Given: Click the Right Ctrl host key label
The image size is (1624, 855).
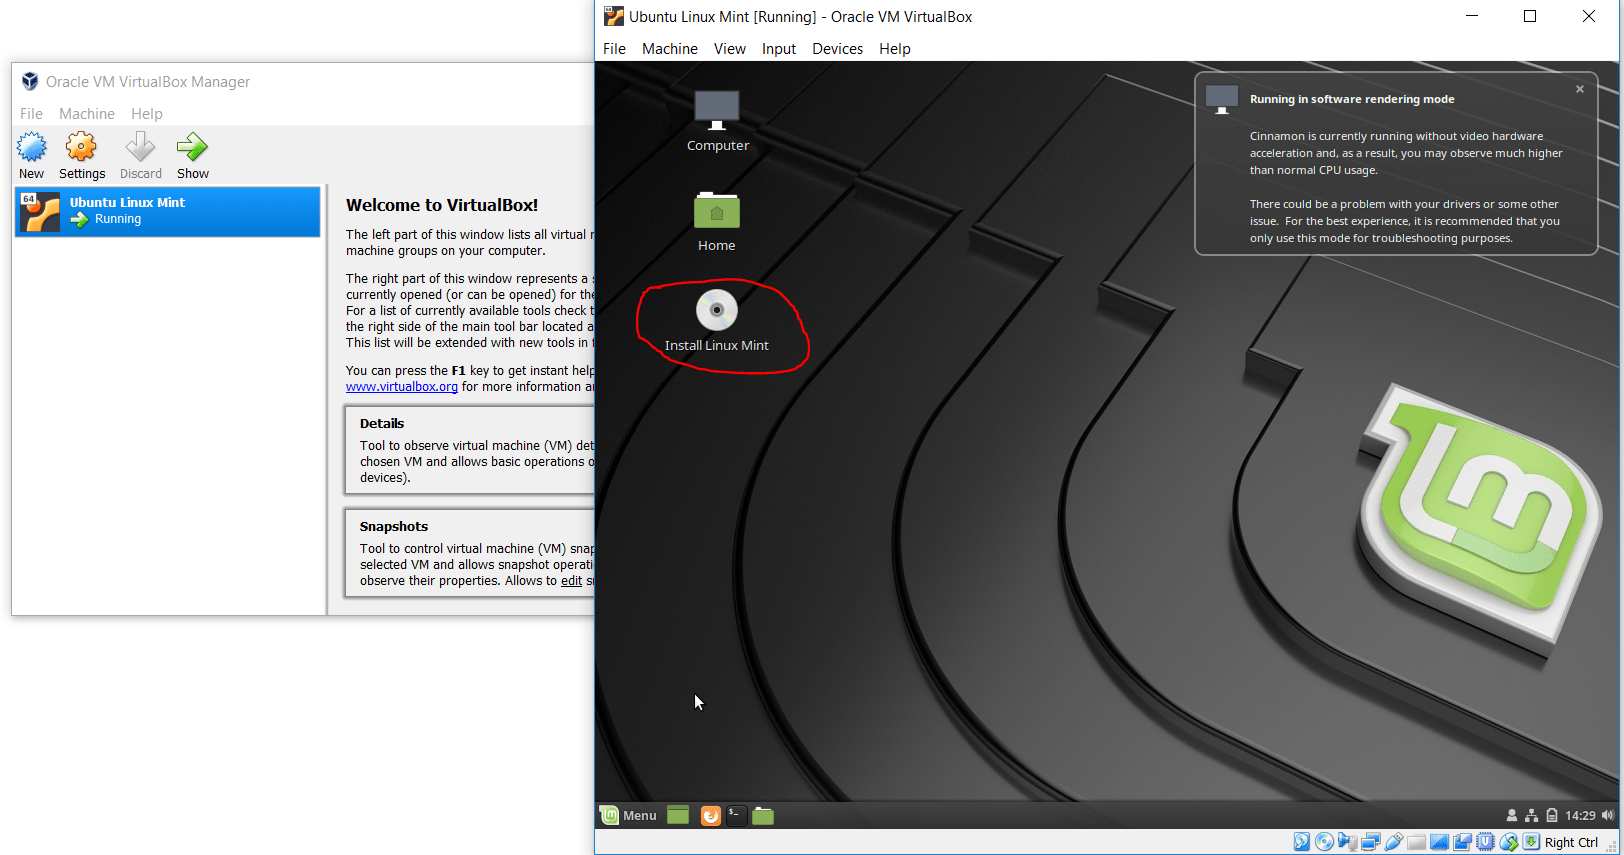Looking at the screenshot, I should tap(1571, 842).
